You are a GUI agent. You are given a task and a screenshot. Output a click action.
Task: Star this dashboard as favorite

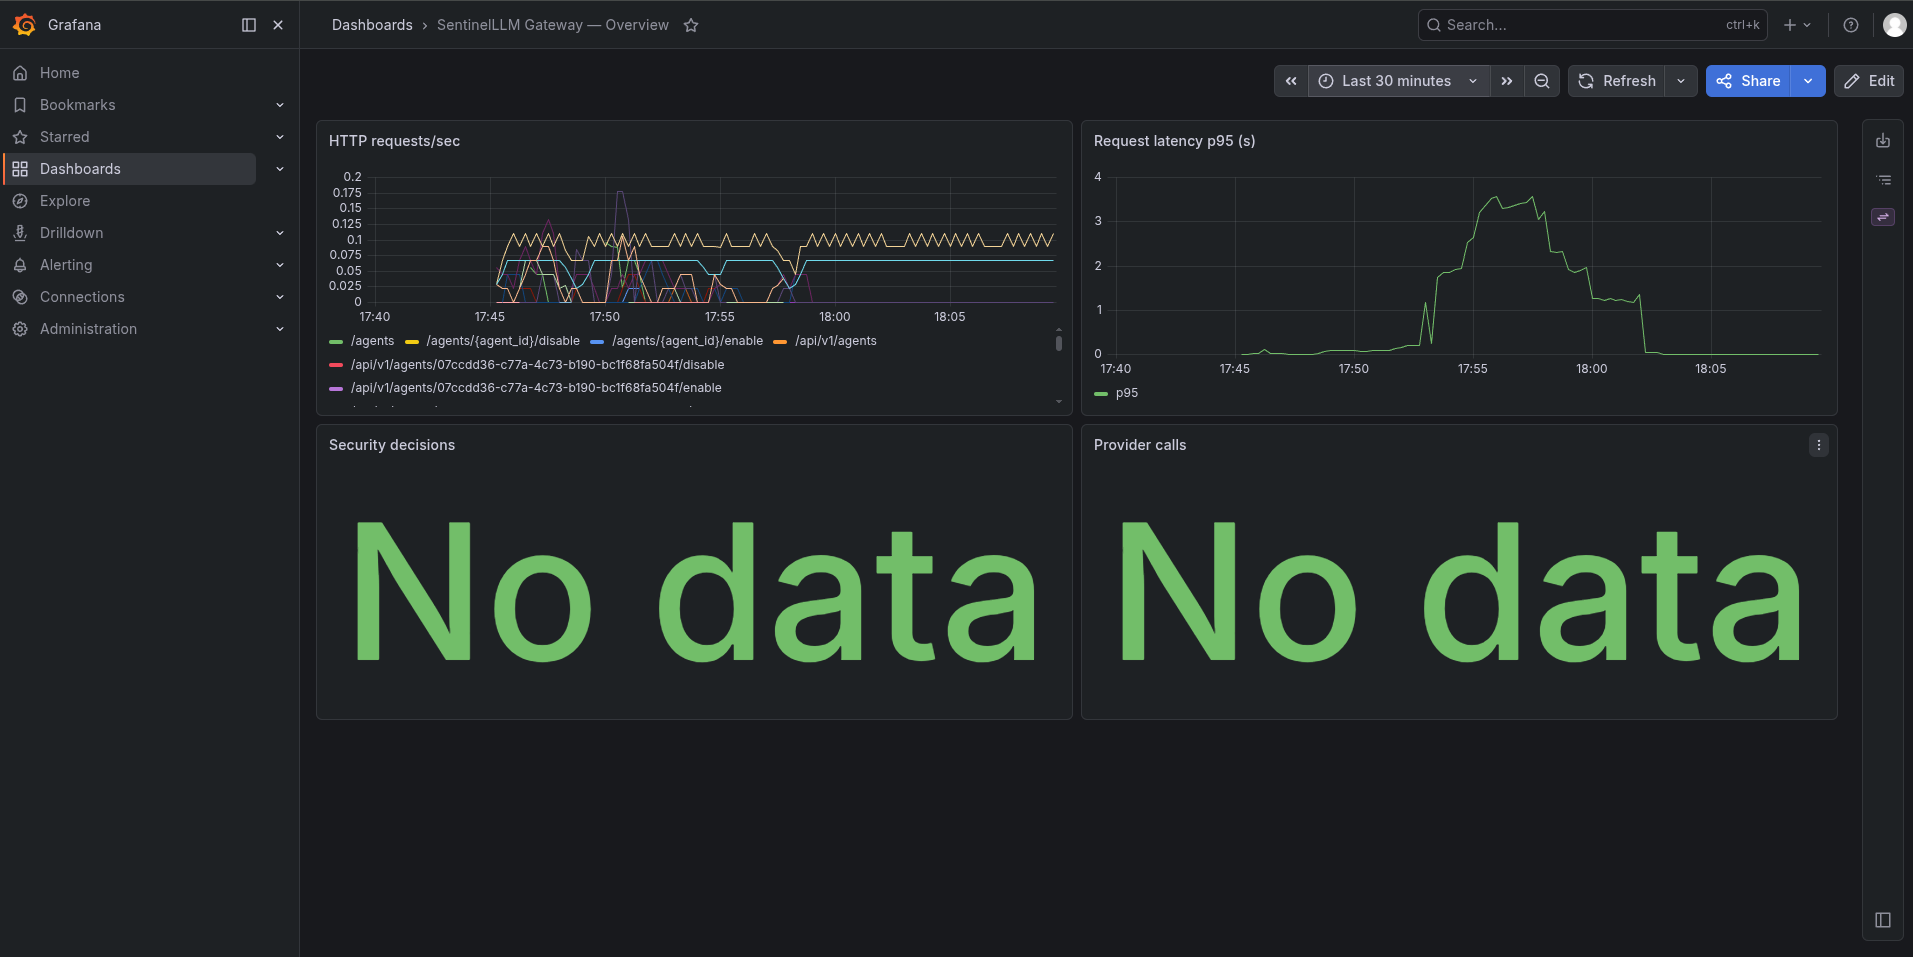691,25
